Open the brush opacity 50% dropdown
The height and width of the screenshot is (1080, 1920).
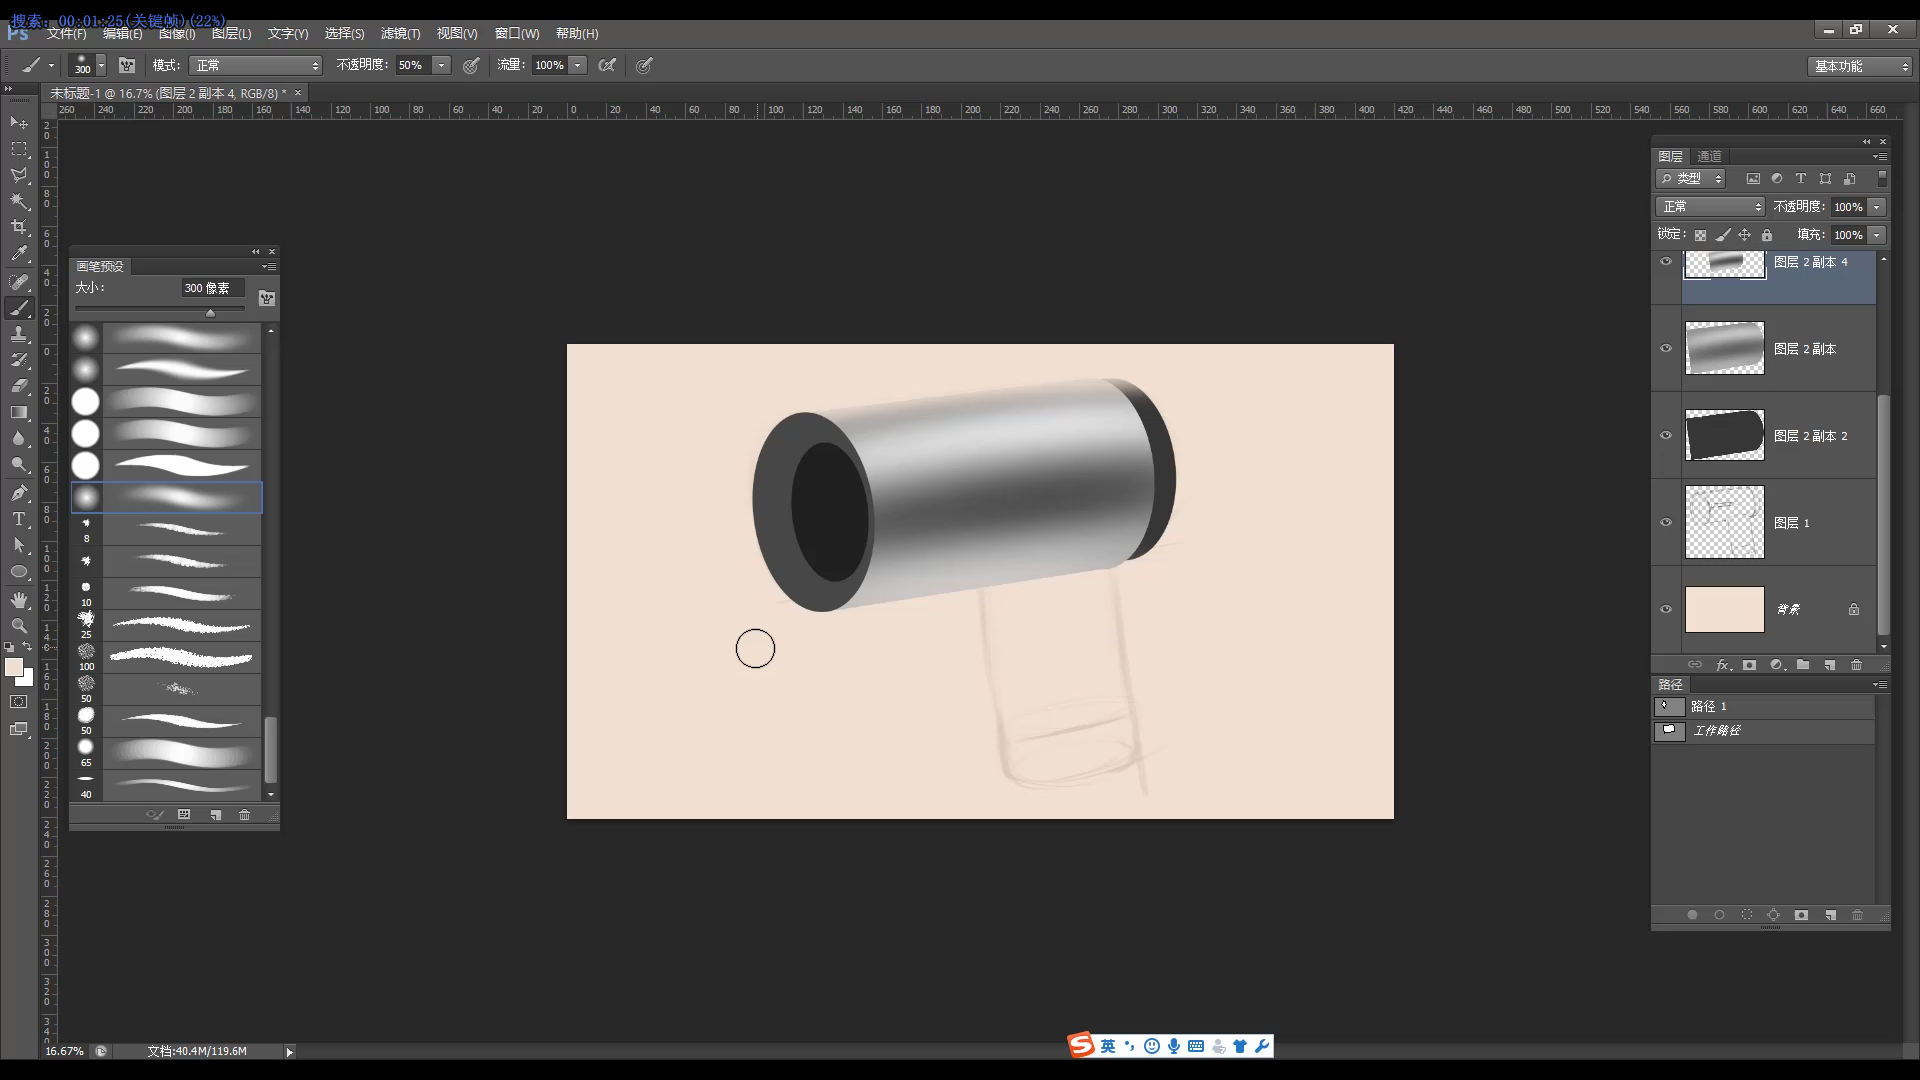440,65
